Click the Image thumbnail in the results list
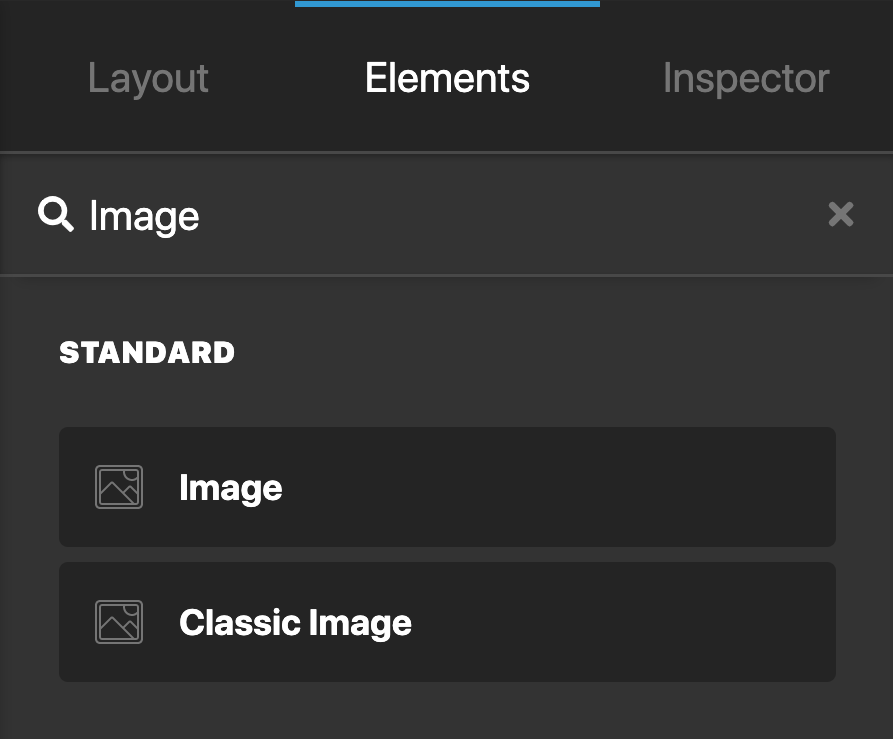The width and height of the screenshot is (893, 739). (118, 487)
